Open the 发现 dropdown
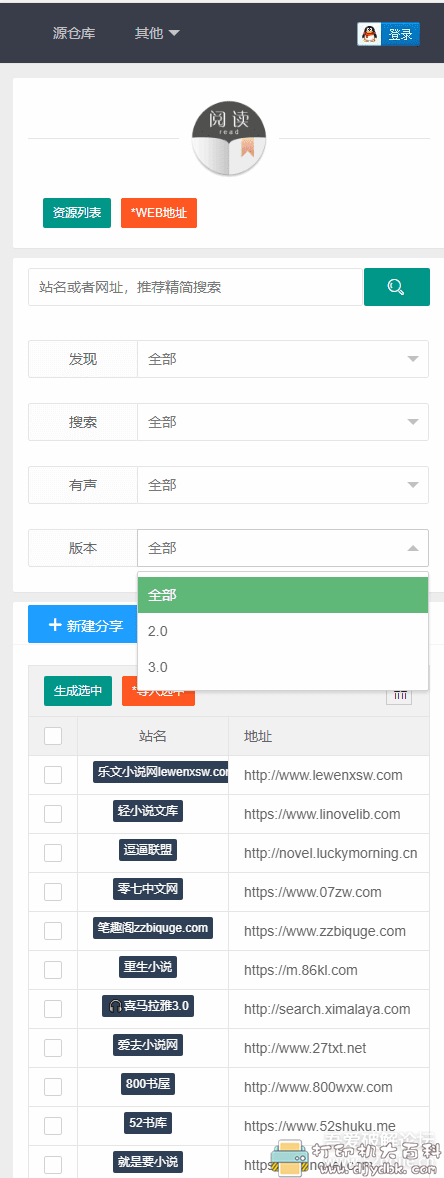 [283, 359]
